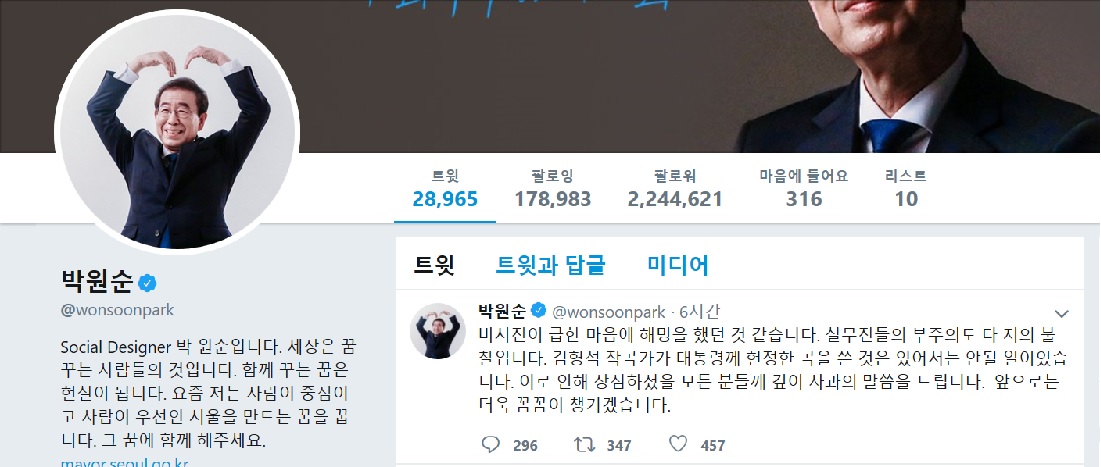1101x467 pixels.
Task: Click @wonsoonpark handle under profile name
Action: click(x=117, y=310)
